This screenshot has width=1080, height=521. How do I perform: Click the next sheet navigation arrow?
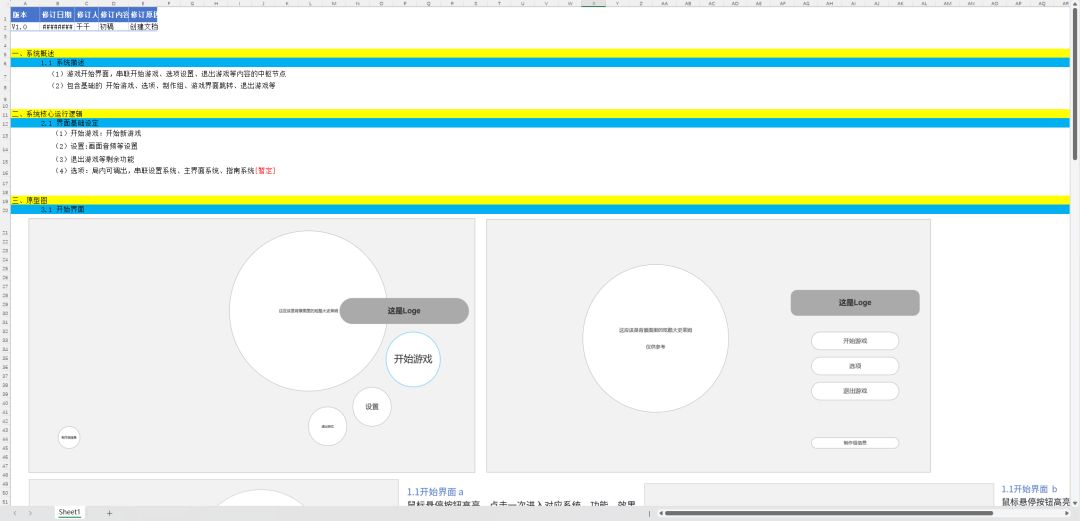point(30,513)
